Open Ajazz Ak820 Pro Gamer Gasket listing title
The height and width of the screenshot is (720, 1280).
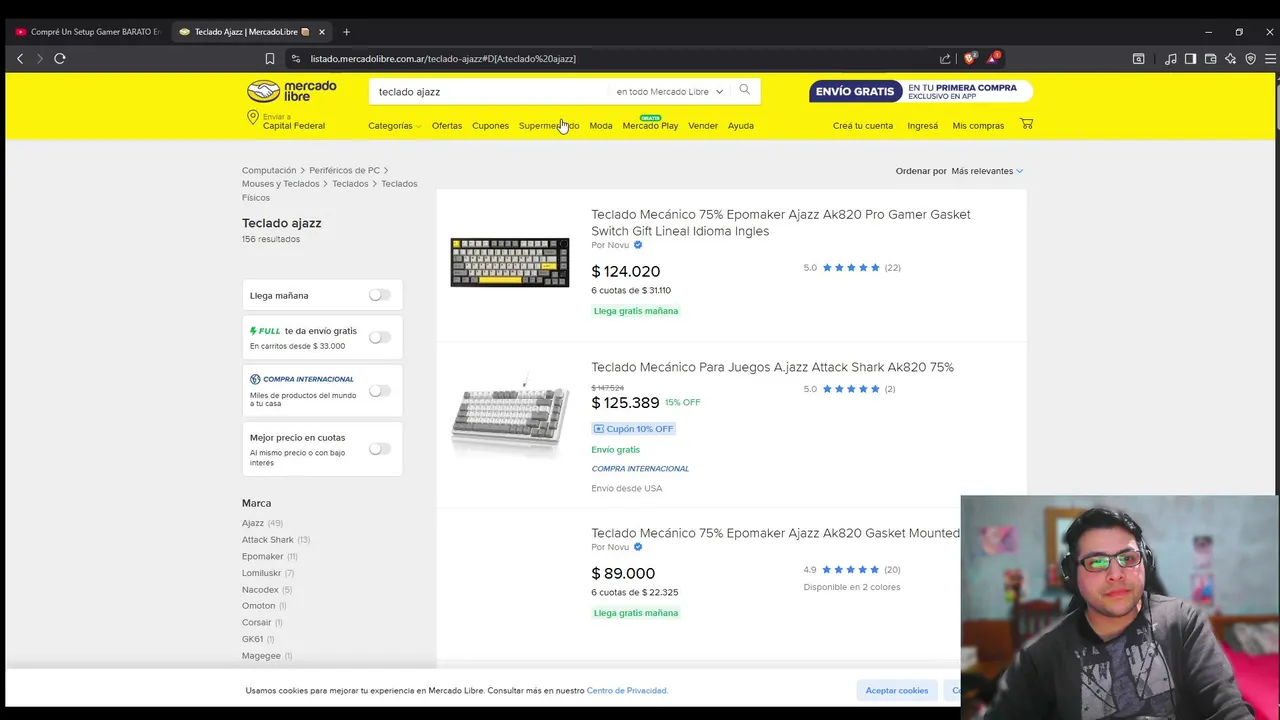click(x=781, y=222)
